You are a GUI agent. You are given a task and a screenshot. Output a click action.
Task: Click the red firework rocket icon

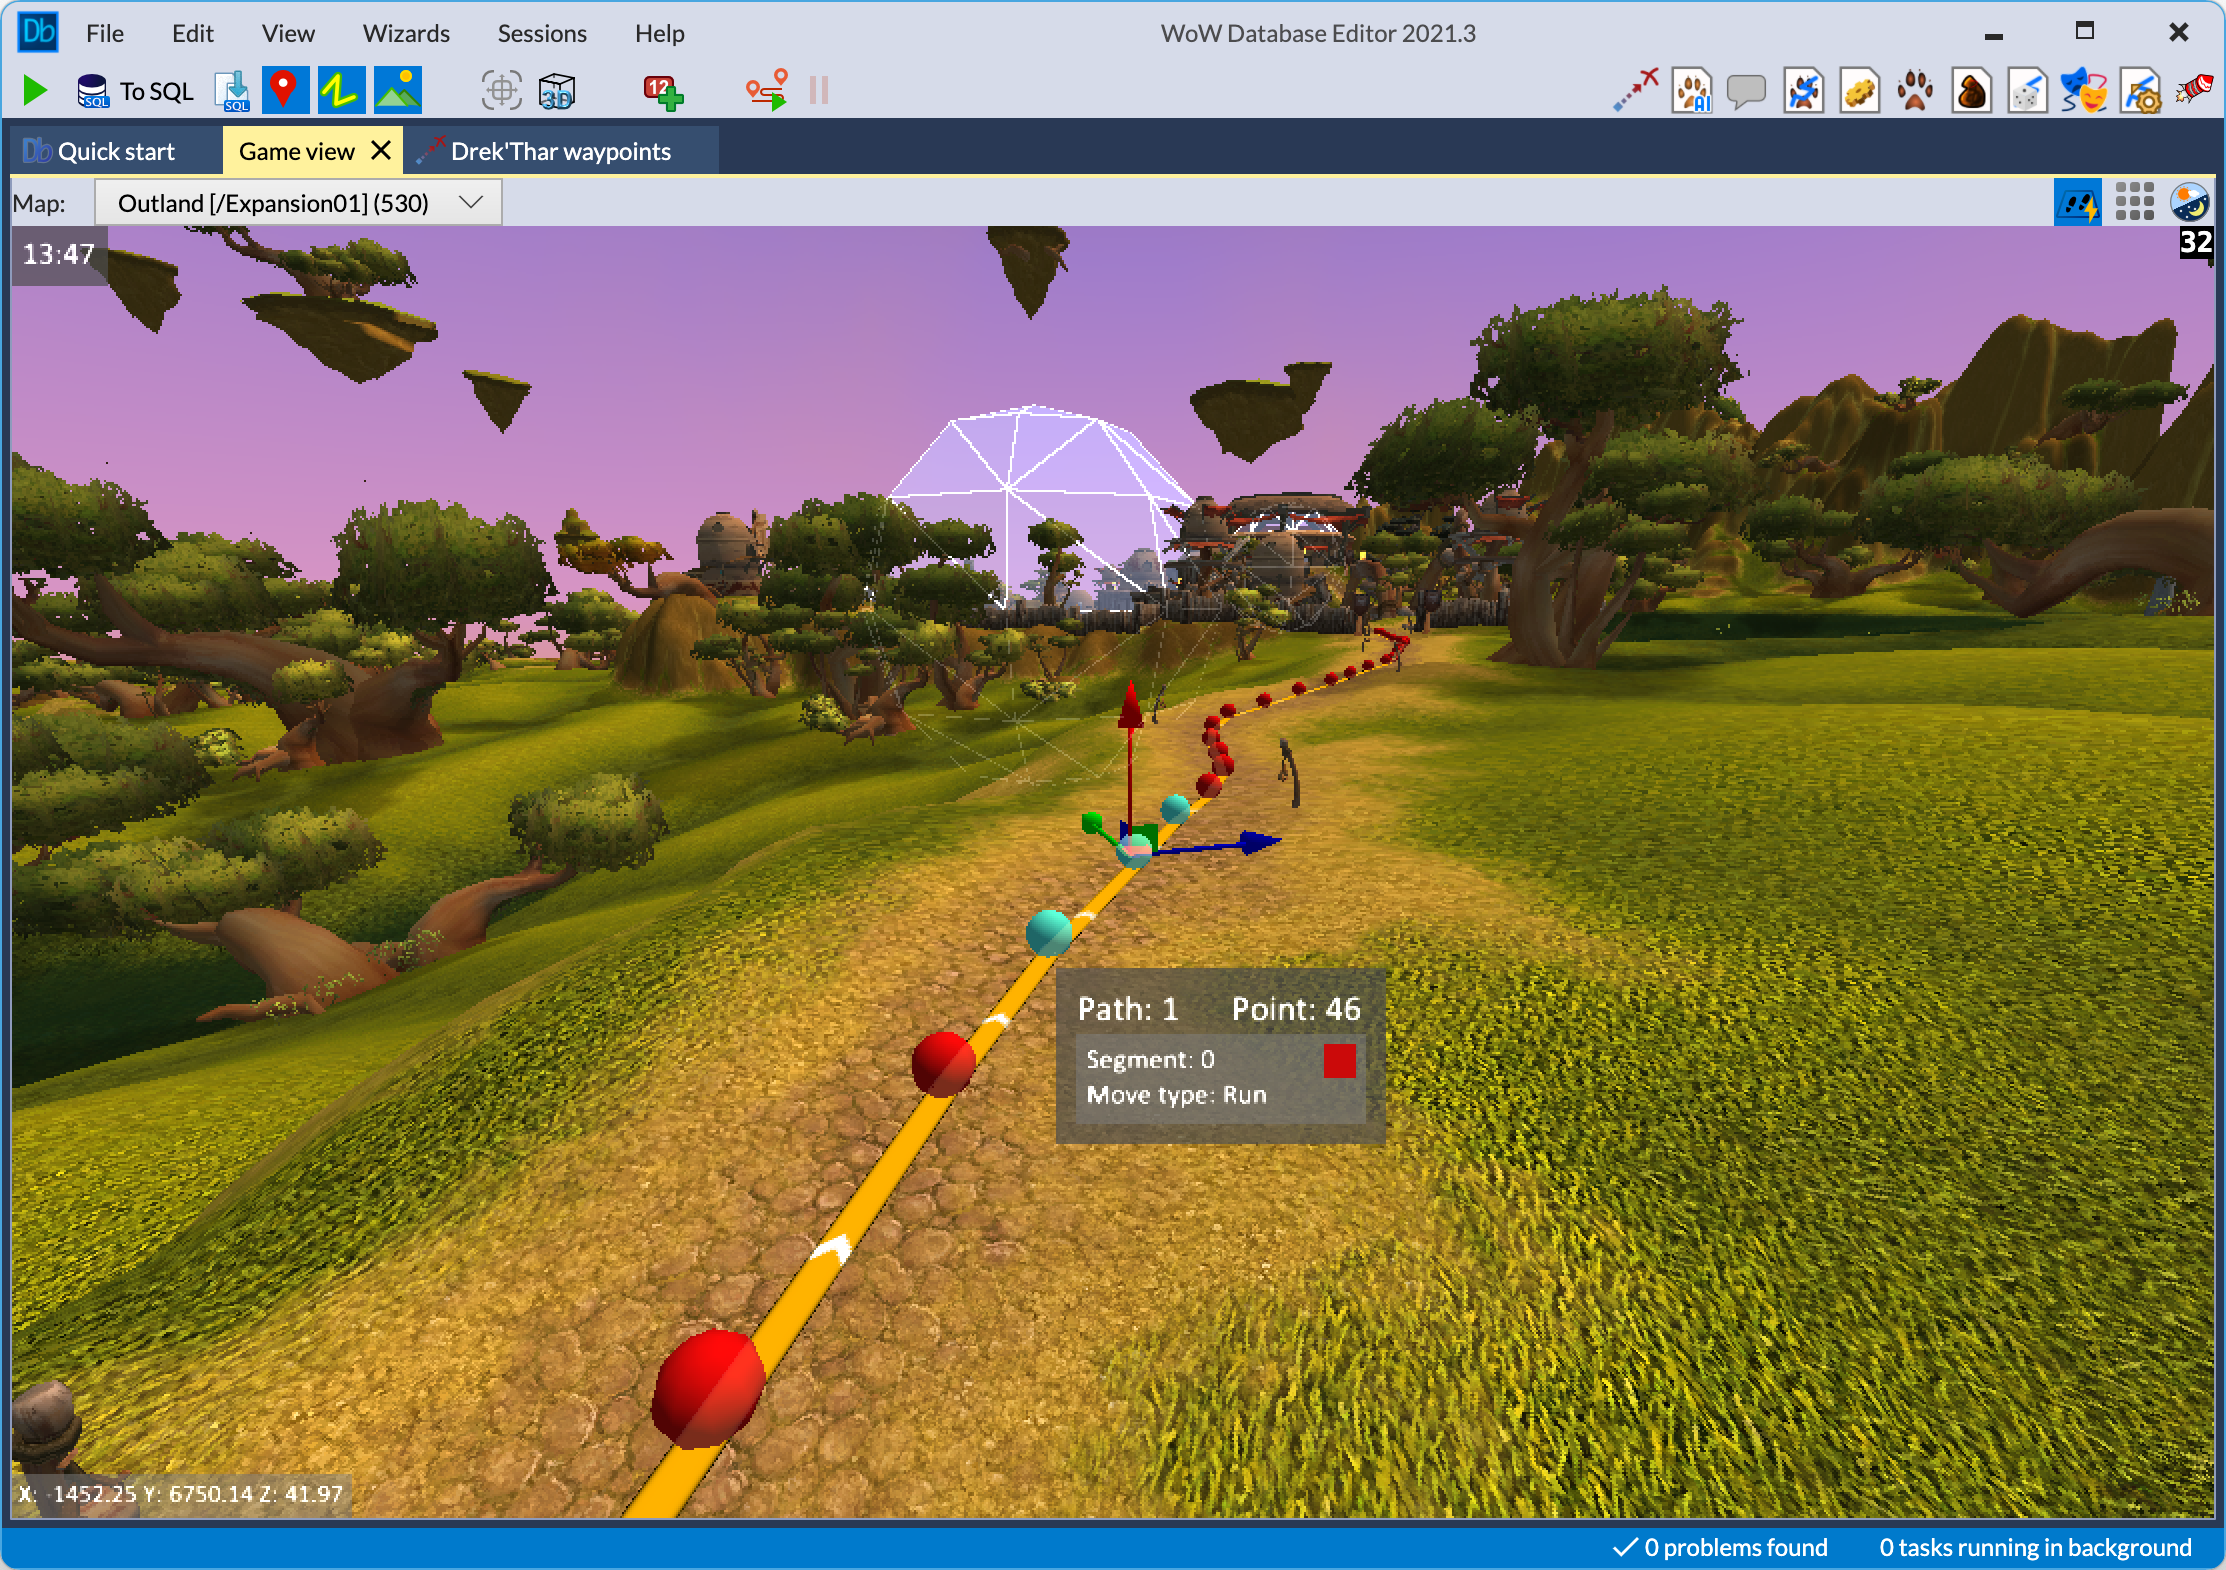2194,90
